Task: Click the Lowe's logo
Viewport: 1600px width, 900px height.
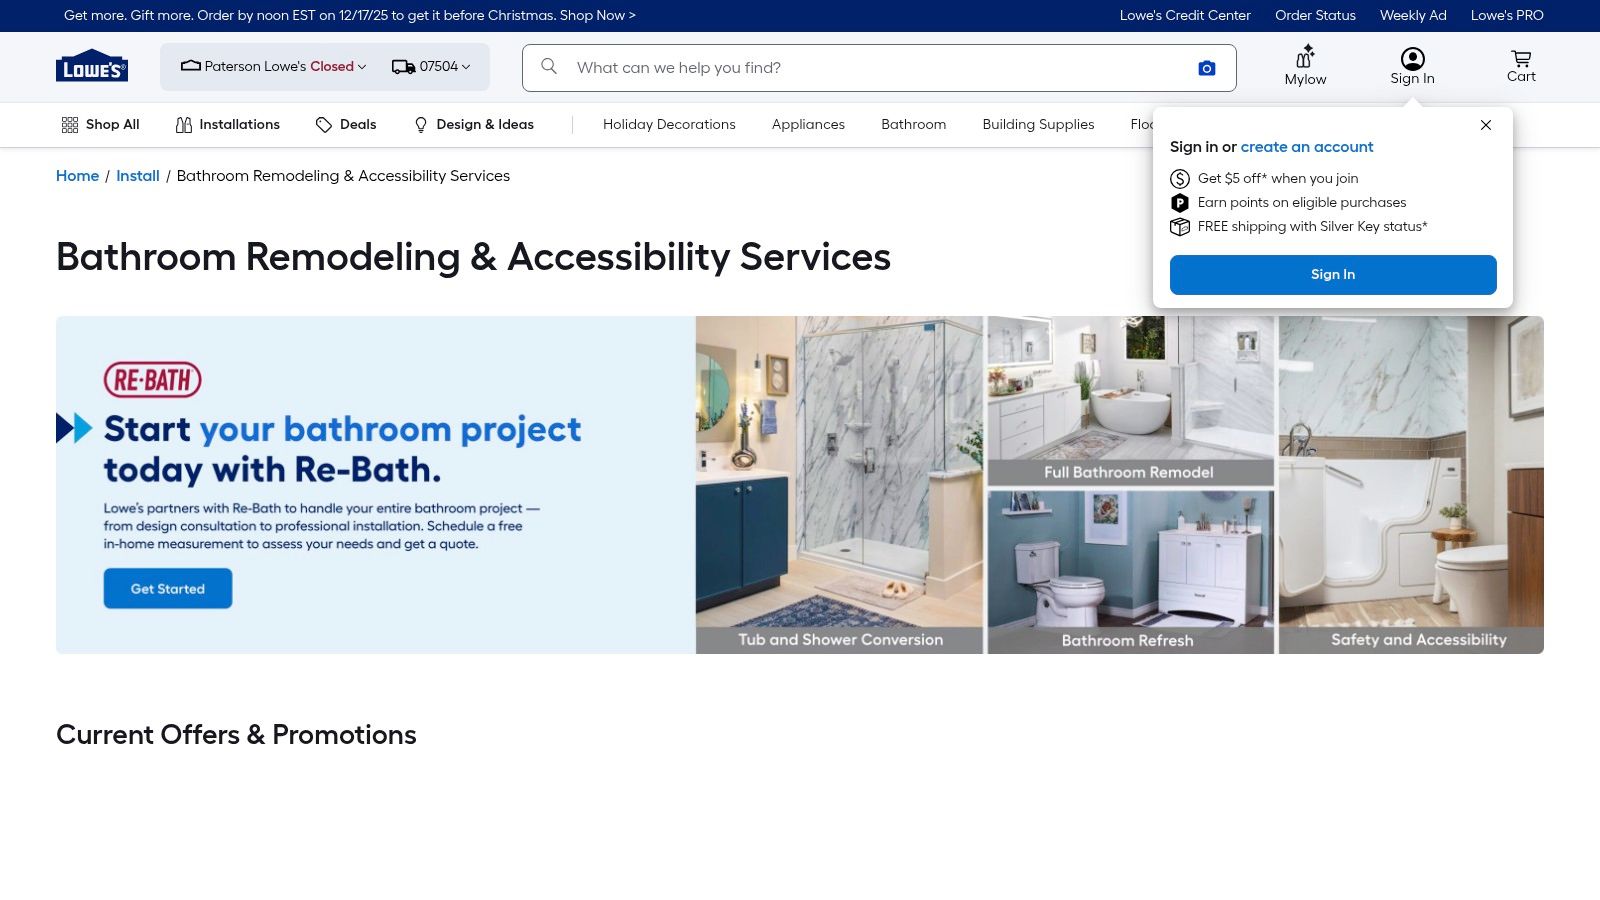Action: tap(92, 67)
